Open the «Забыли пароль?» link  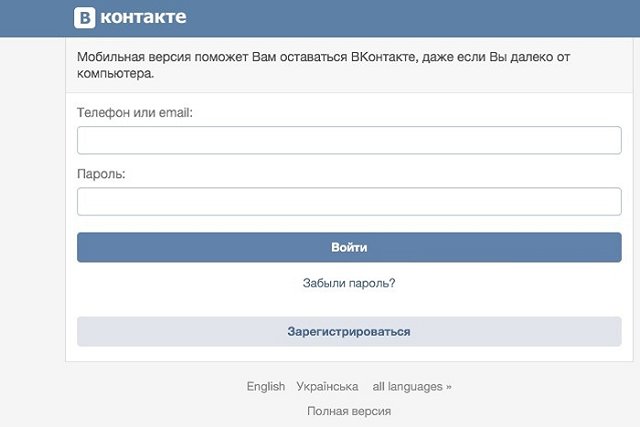tap(349, 283)
